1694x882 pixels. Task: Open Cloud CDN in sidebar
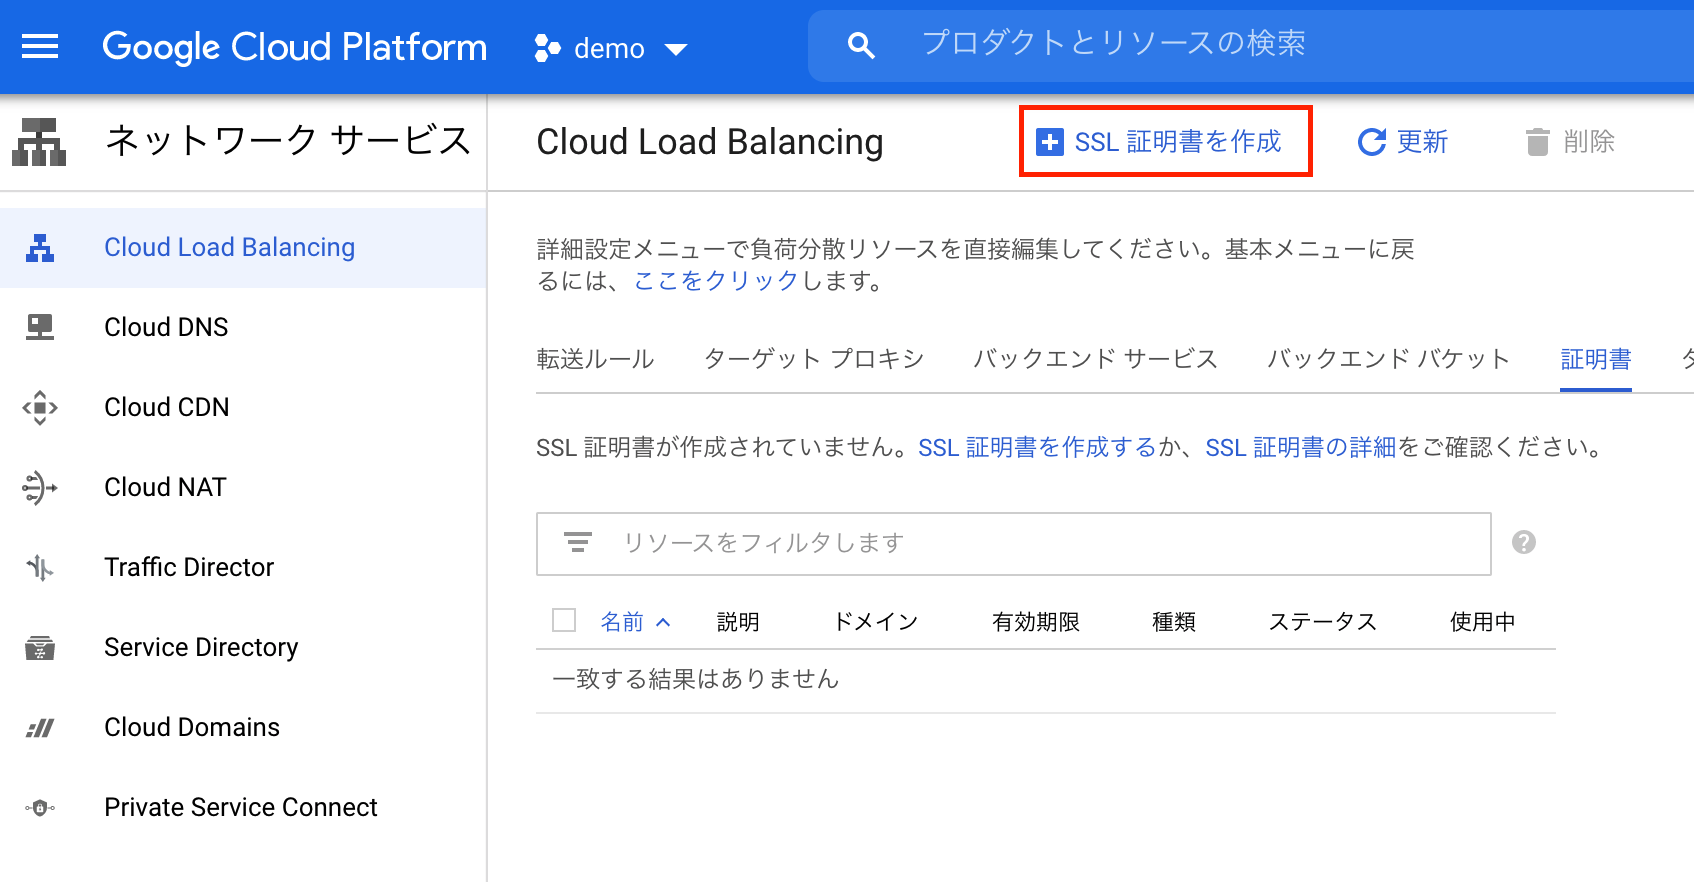tap(243, 407)
